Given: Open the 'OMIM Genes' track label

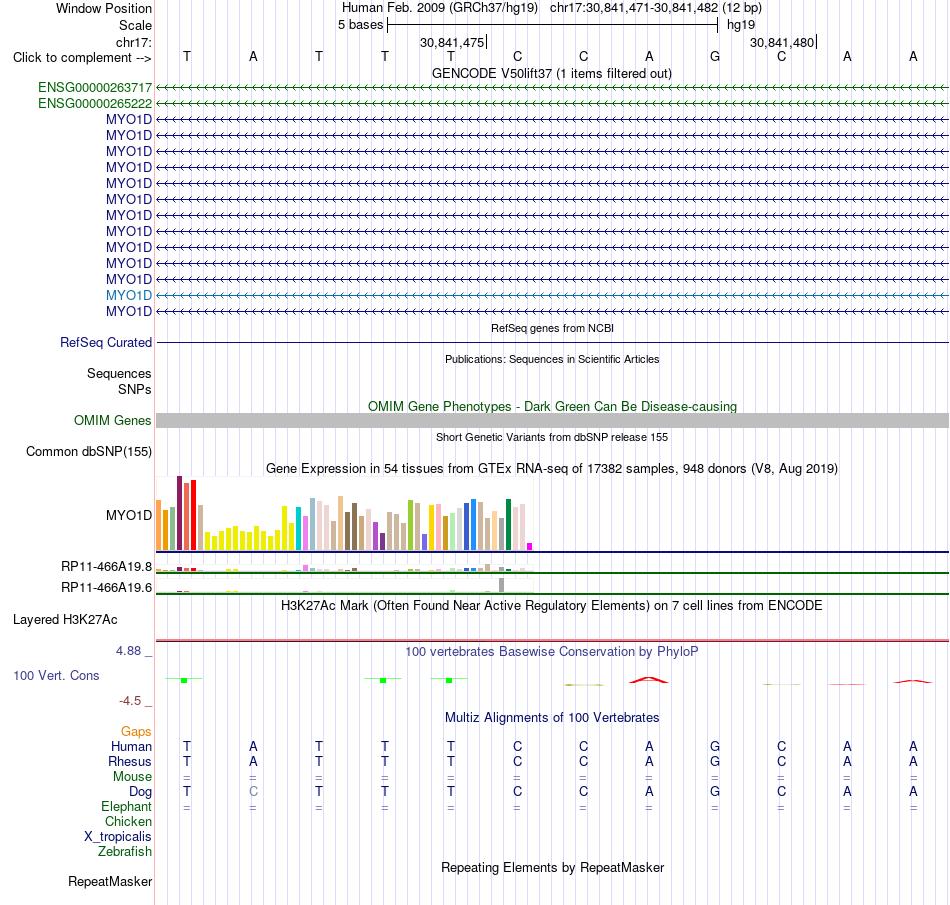Looking at the screenshot, I should tap(112, 420).
